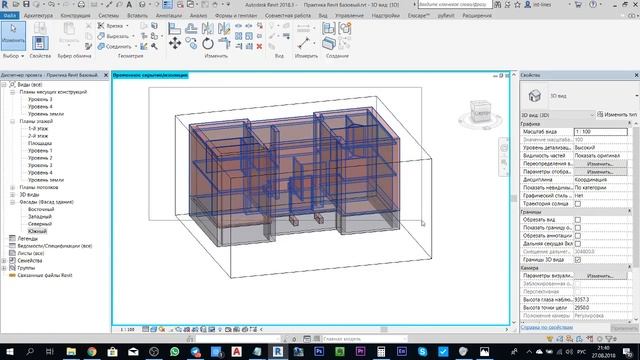Click the red Delete X icon in ribbon
640x360 pixels.
pyautogui.click(x=259, y=47)
